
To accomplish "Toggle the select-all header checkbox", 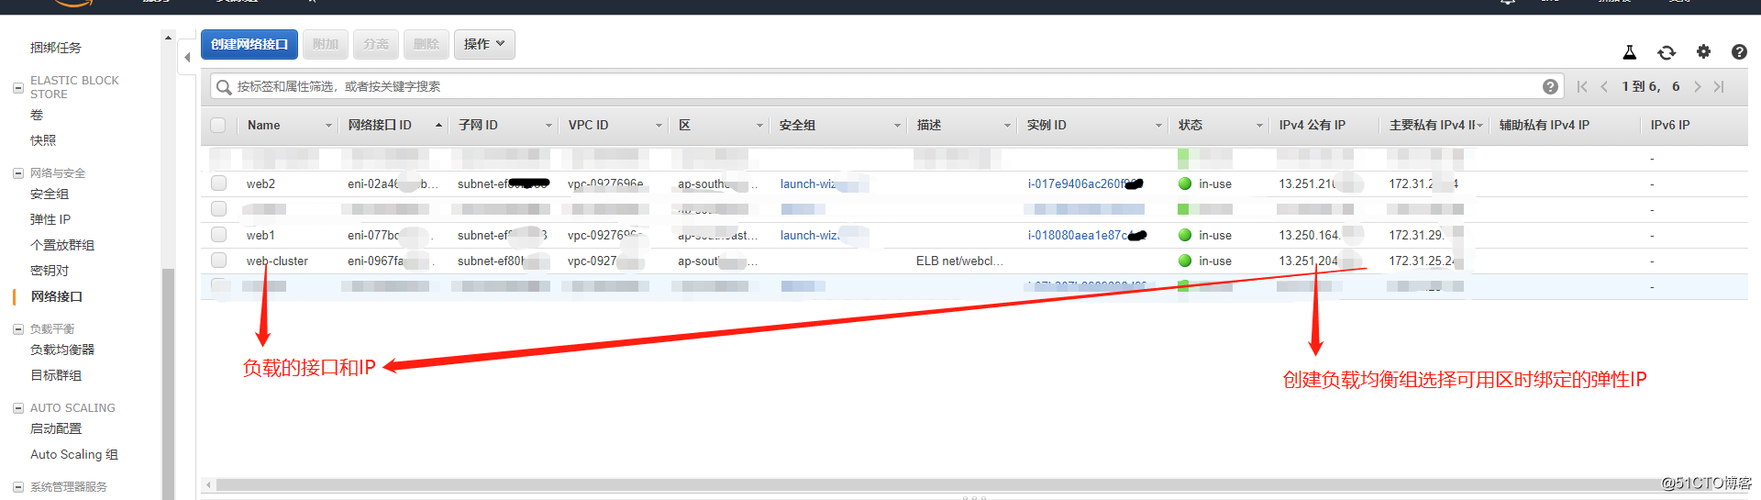I will [218, 125].
